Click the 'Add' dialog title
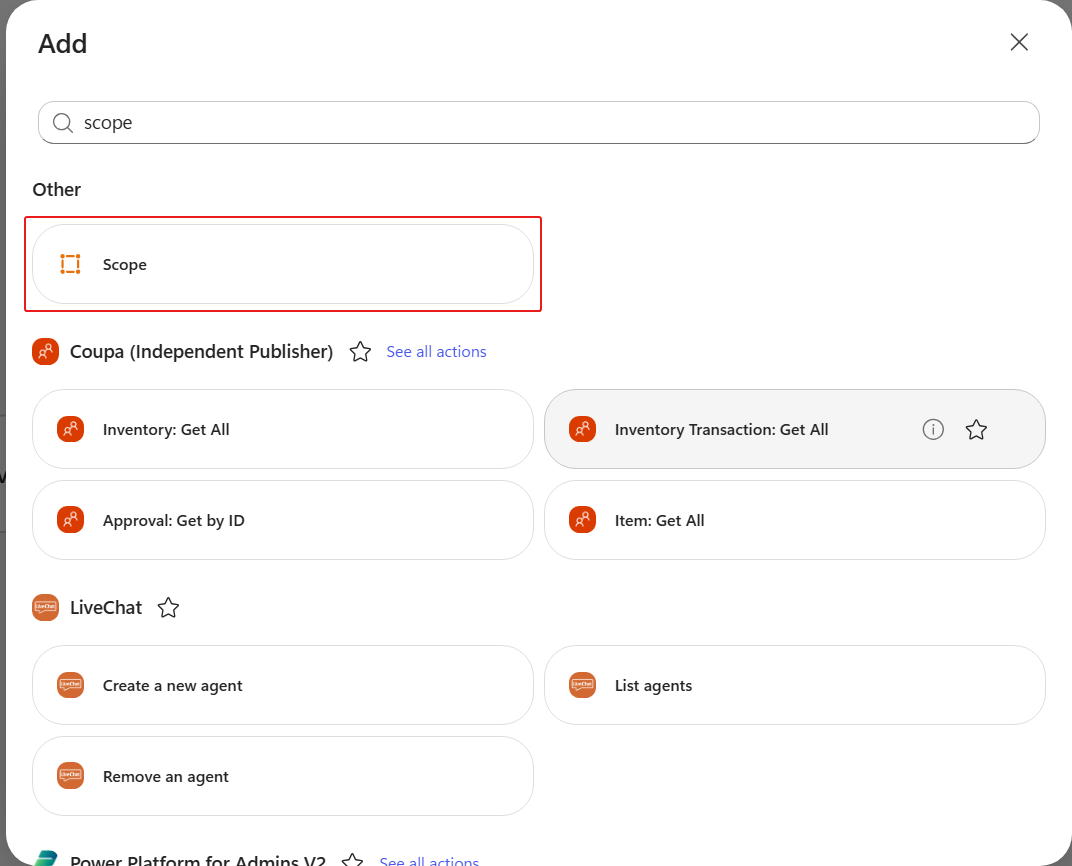Image resolution: width=1072 pixels, height=866 pixels. pyautogui.click(x=62, y=44)
